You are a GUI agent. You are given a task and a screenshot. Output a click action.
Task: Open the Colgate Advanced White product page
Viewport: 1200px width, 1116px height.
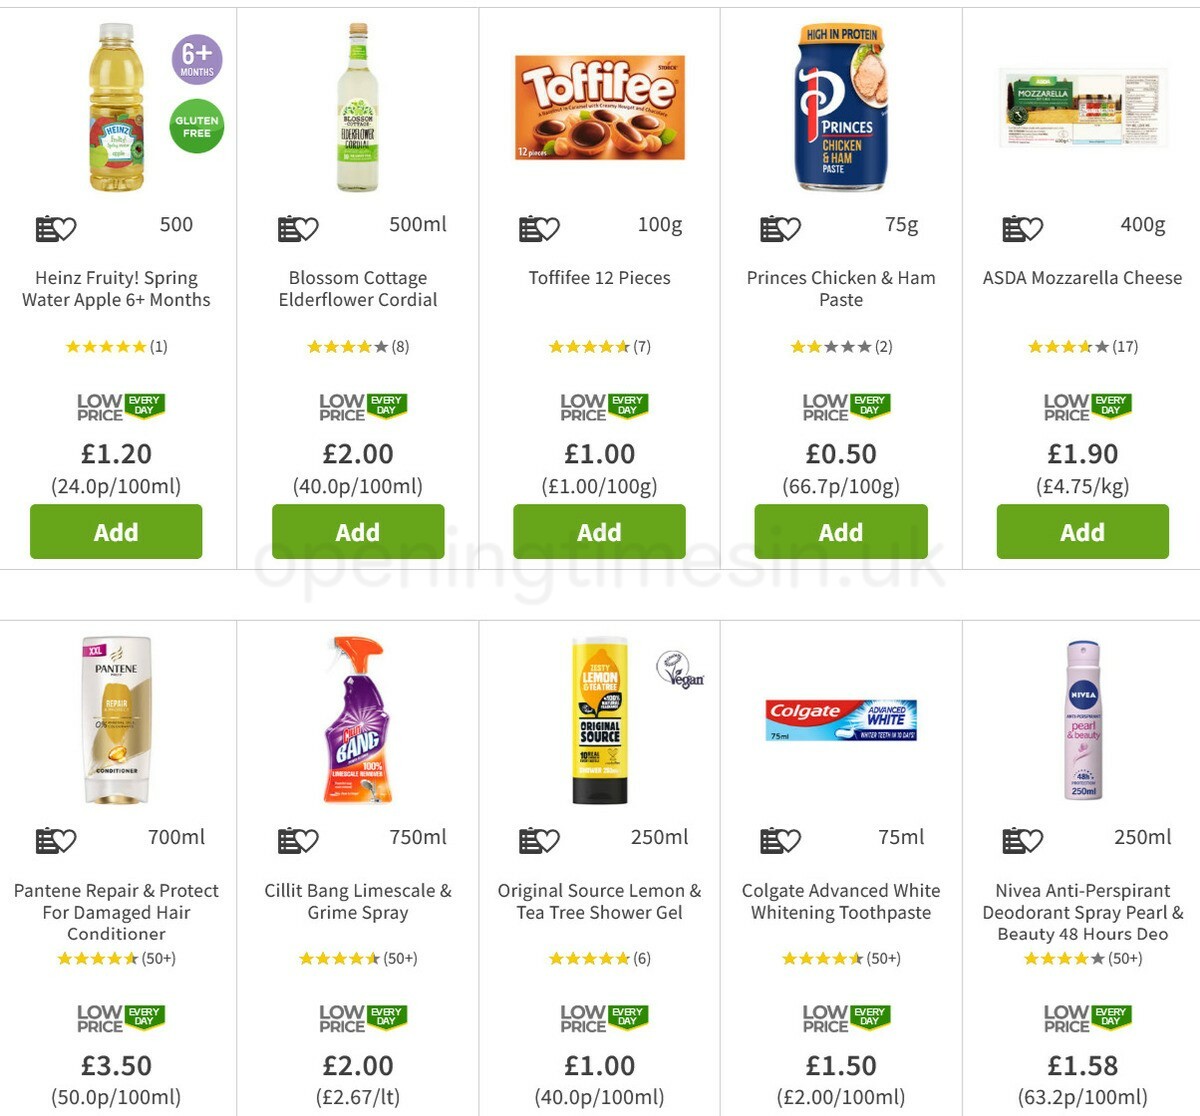click(x=840, y=901)
